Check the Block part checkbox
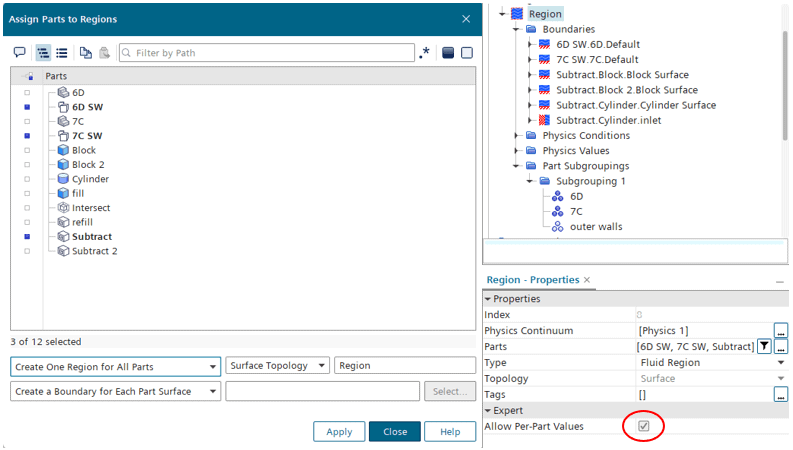The width and height of the screenshot is (793, 450). click(27, 150)
